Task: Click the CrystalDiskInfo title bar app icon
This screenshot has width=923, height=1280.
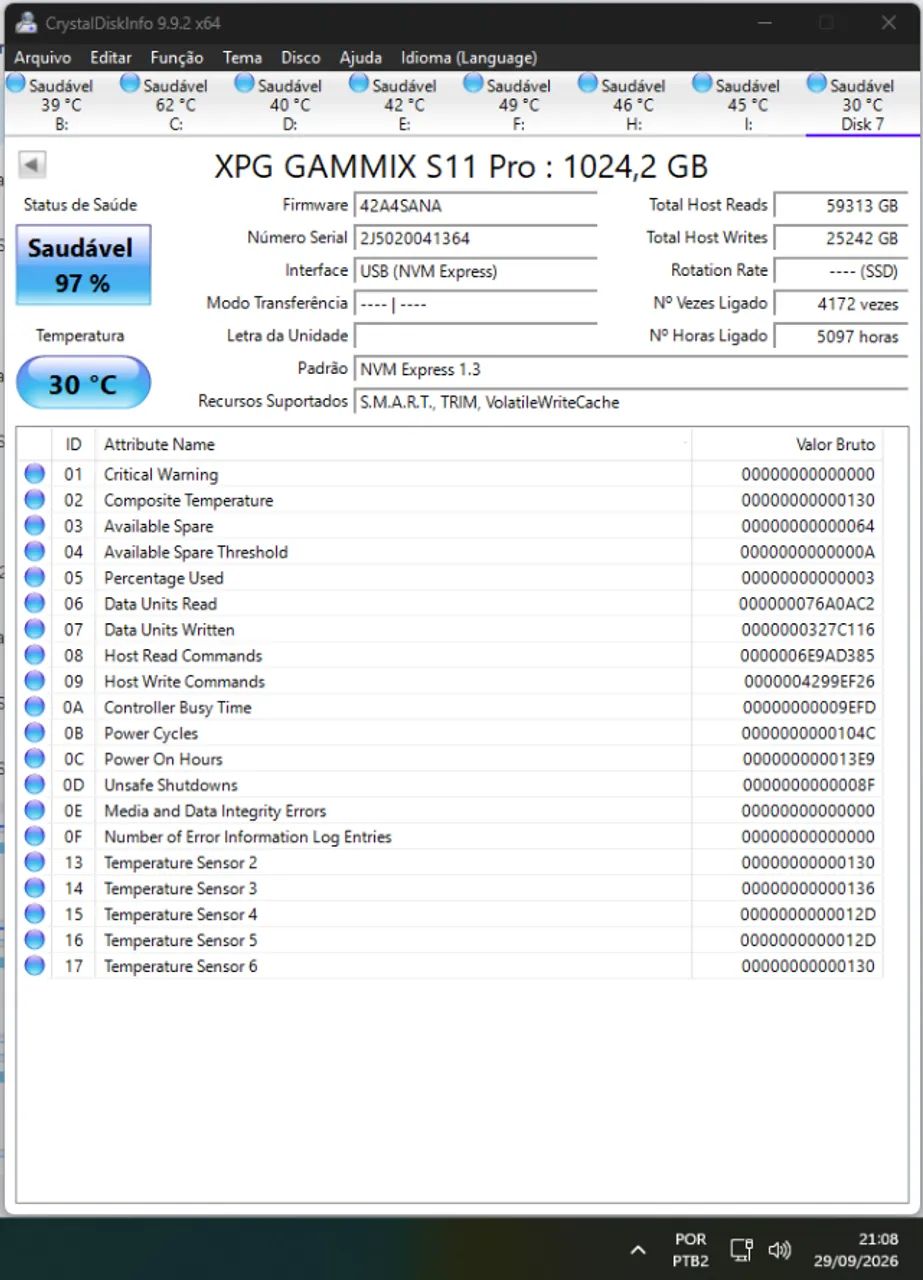Action: pyautogui.click(x=27, y=22)
